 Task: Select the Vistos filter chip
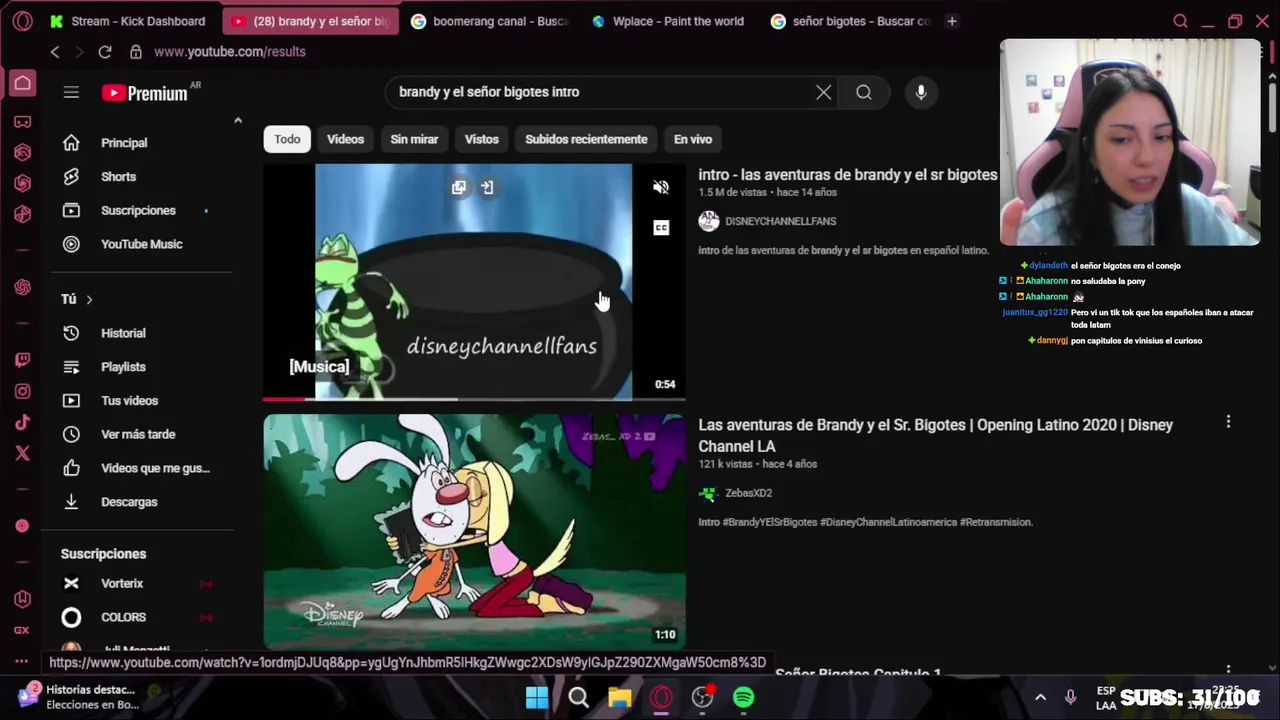tap(481, 139)
